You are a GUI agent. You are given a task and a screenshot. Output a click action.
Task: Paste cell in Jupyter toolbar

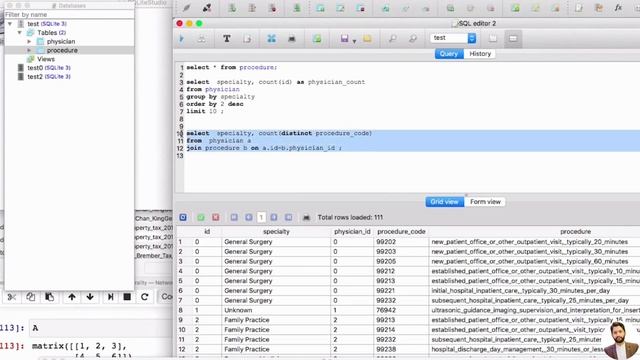click(49, 297)
